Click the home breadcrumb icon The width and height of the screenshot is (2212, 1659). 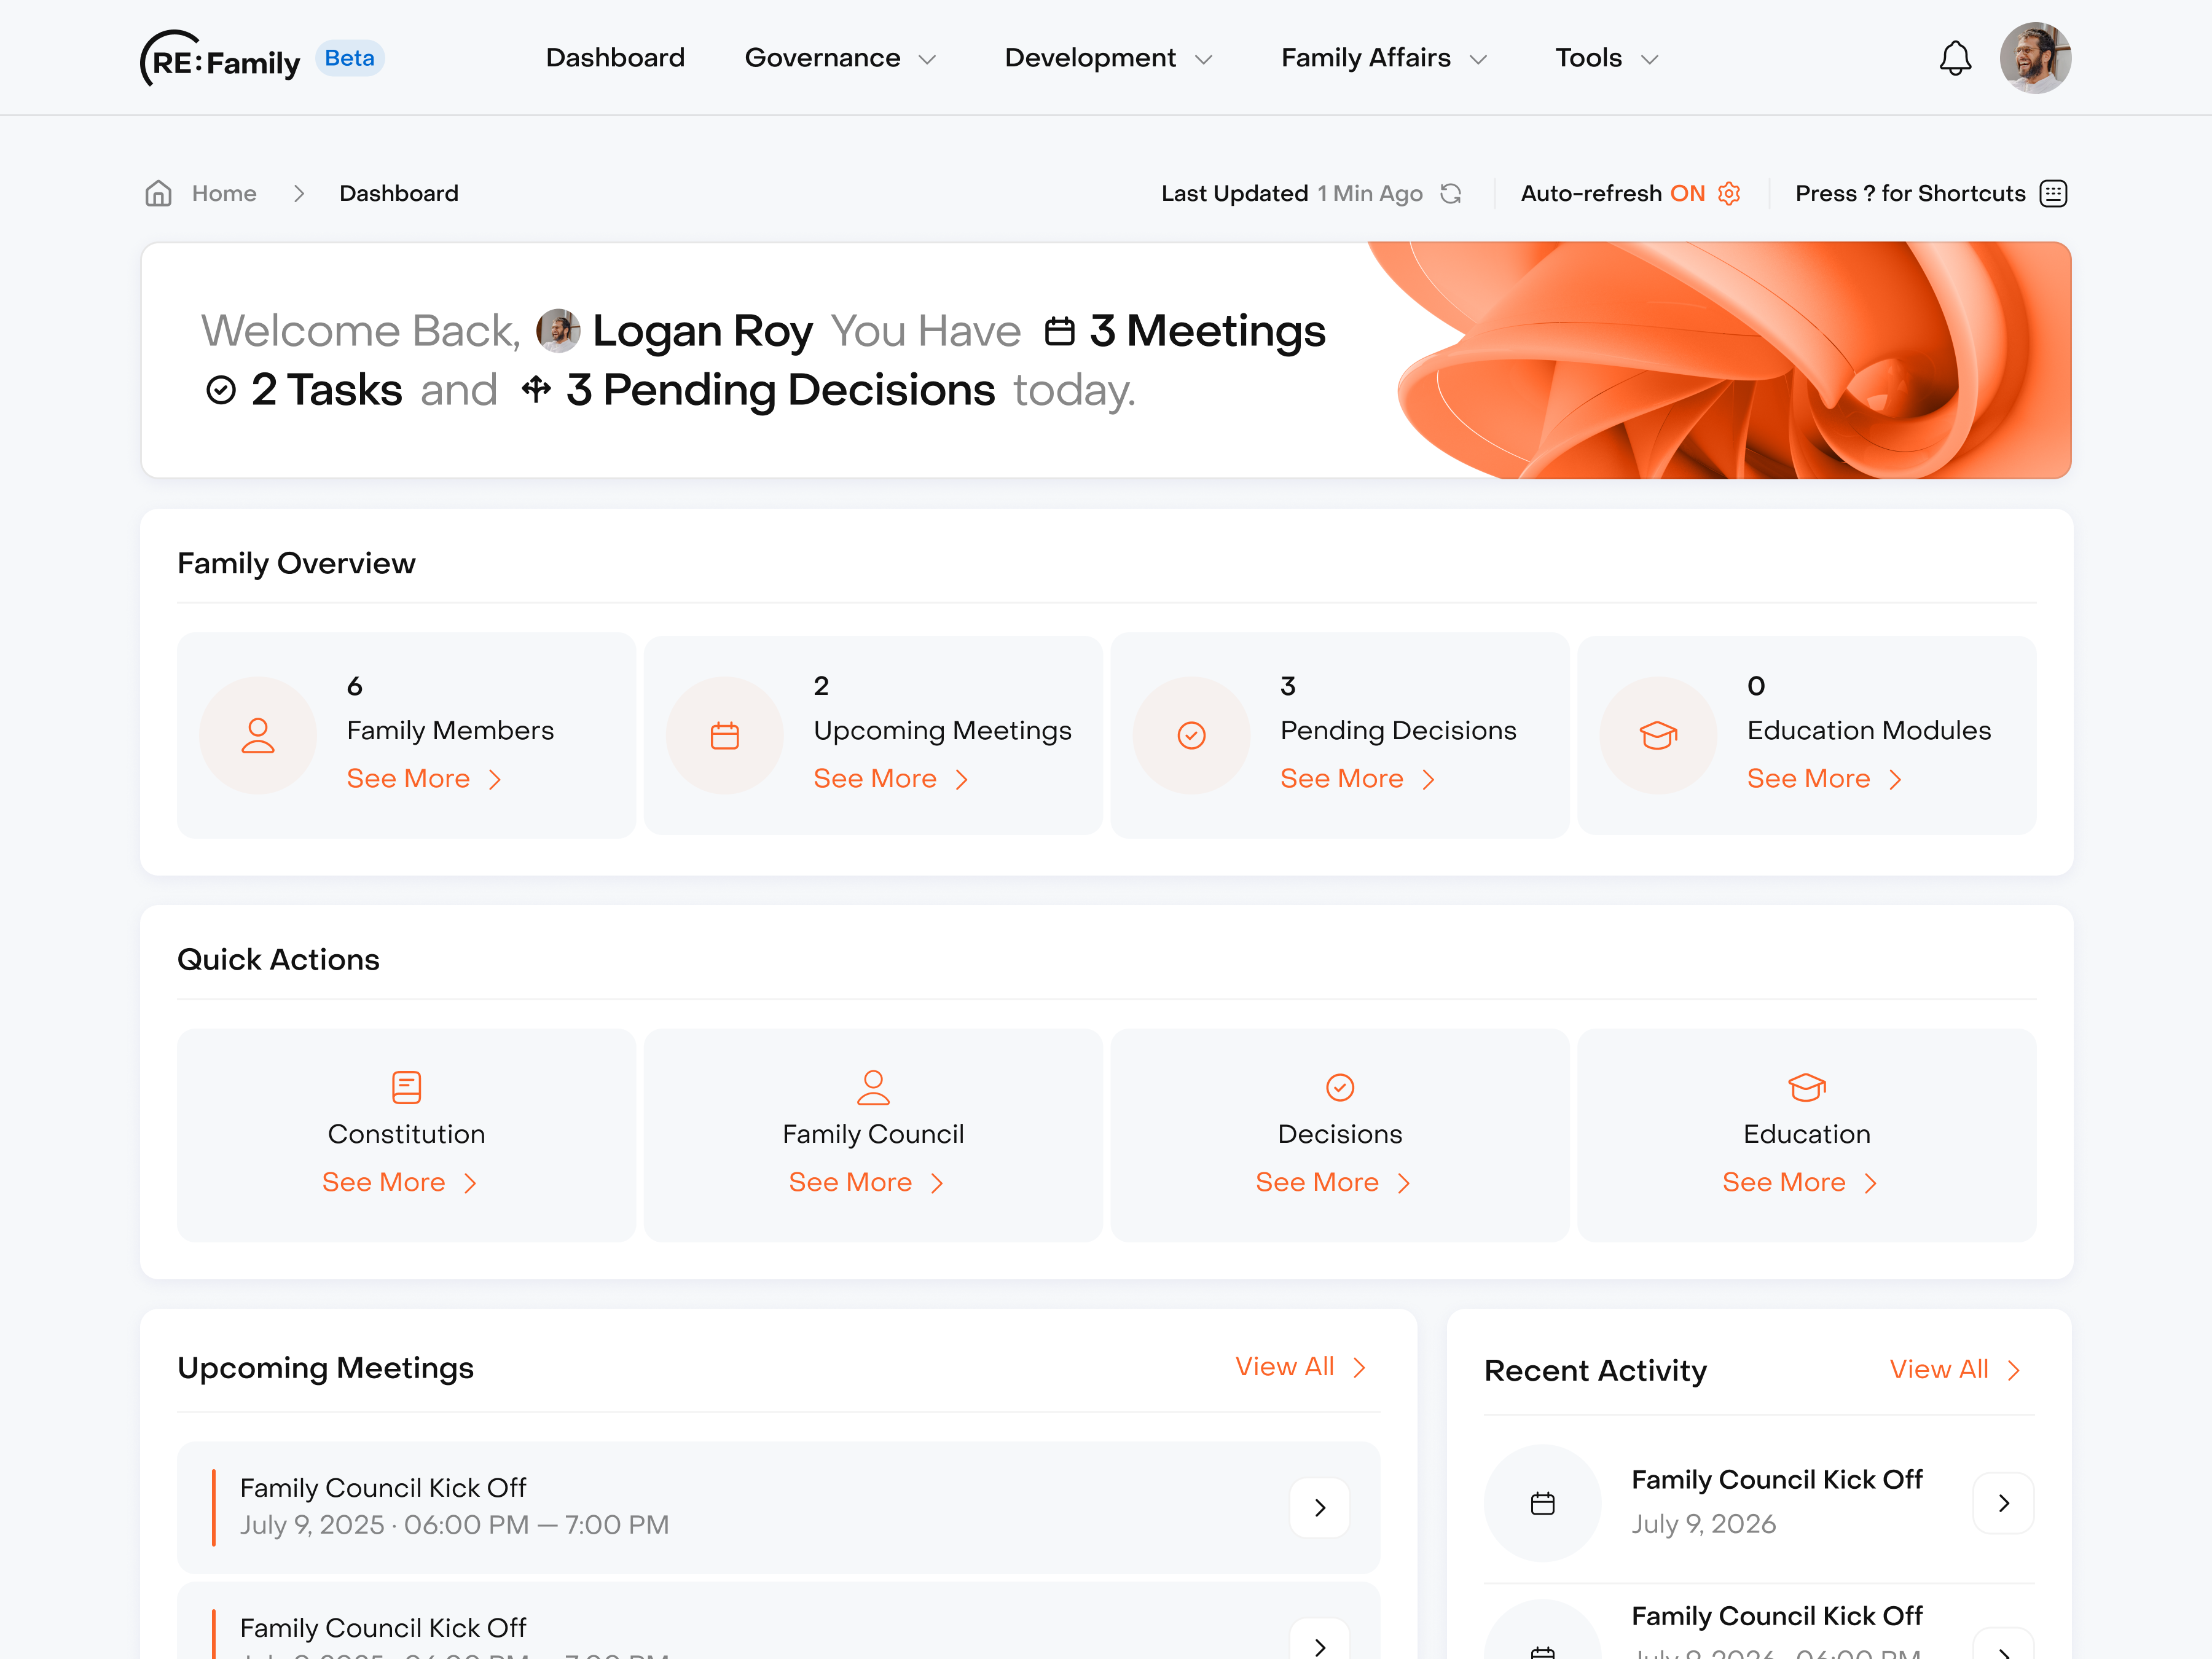158,193
